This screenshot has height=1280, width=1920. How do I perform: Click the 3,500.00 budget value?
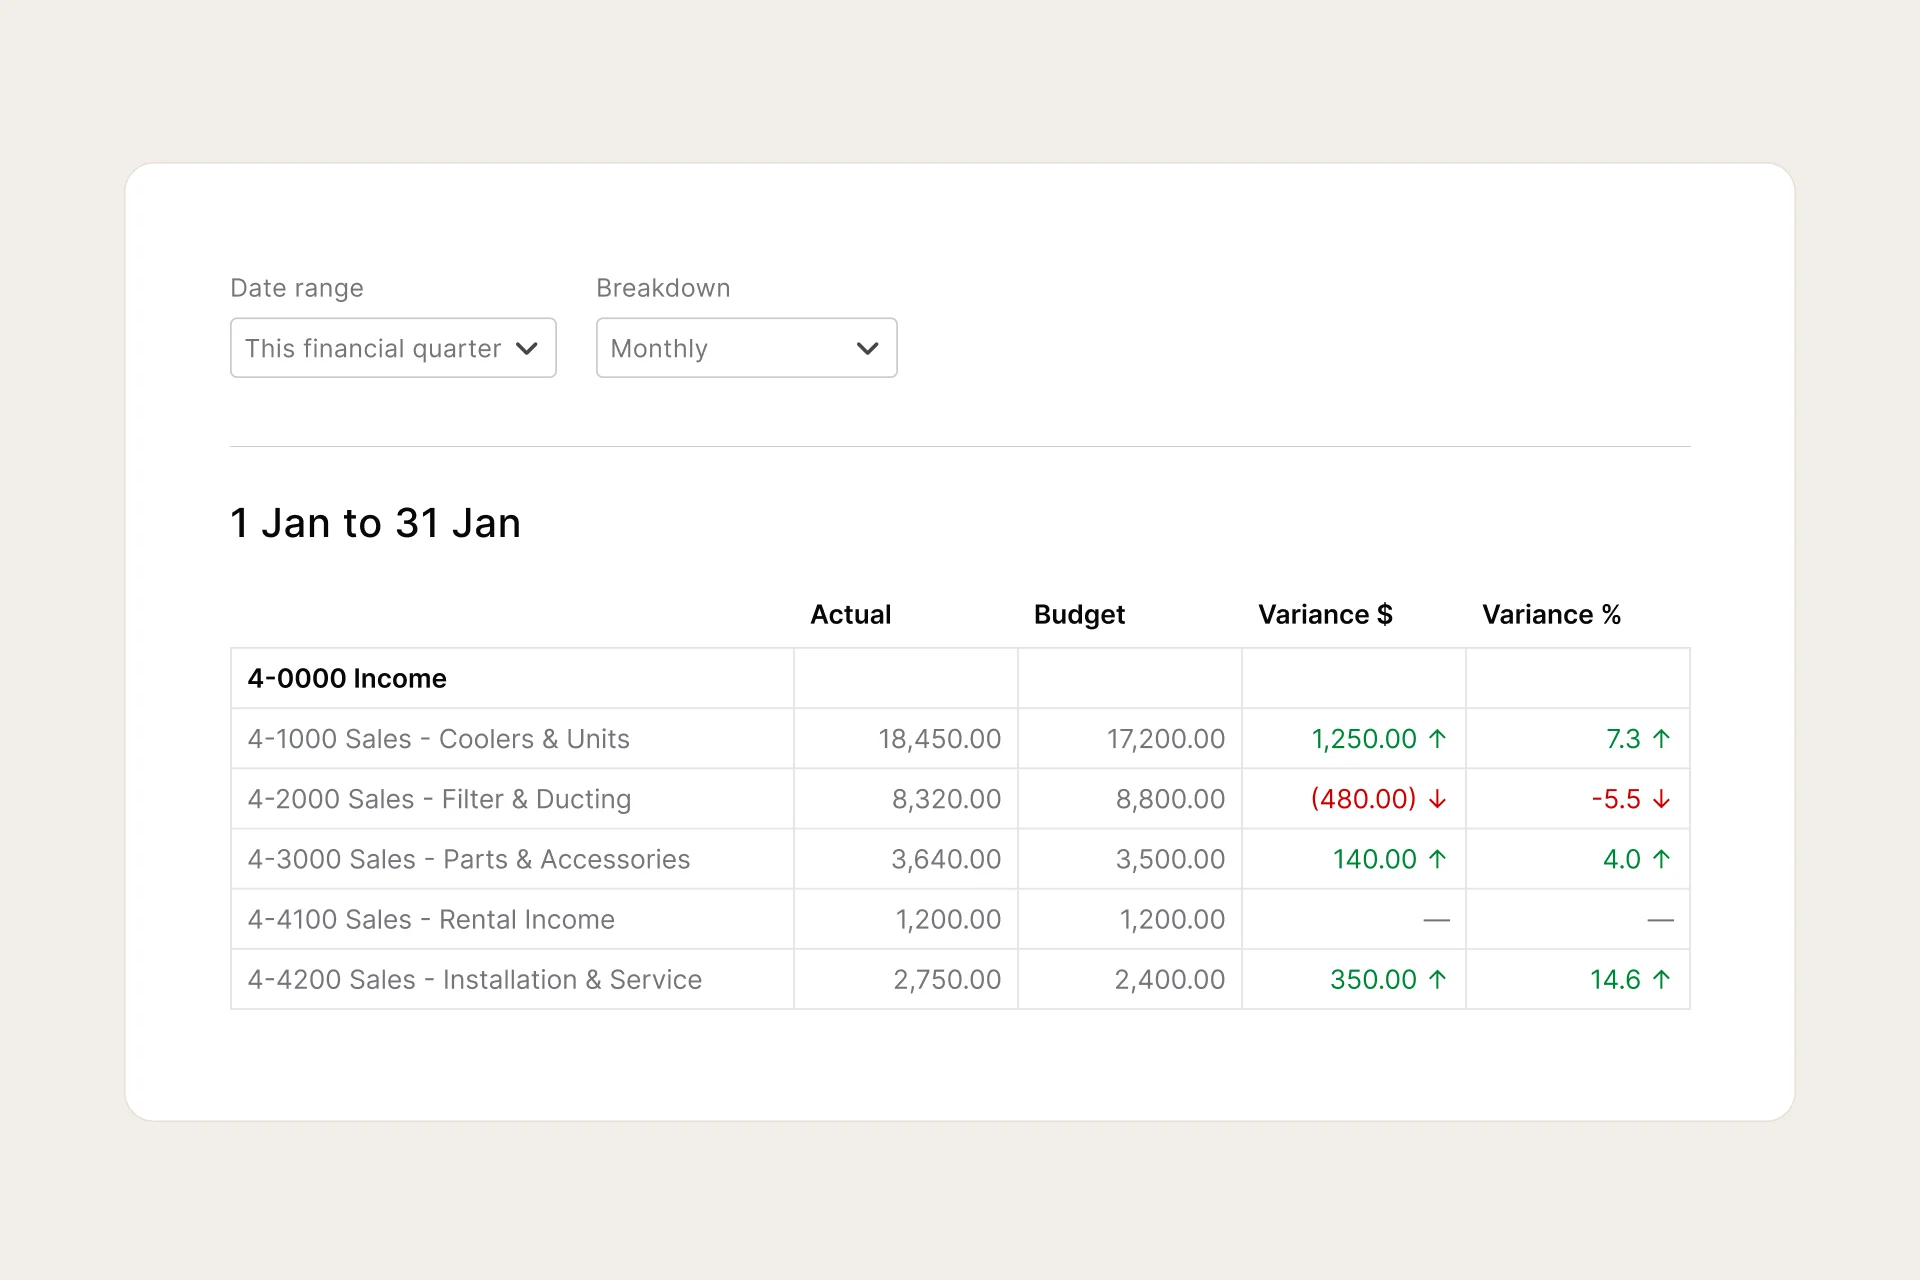[x=1170, y=859]
